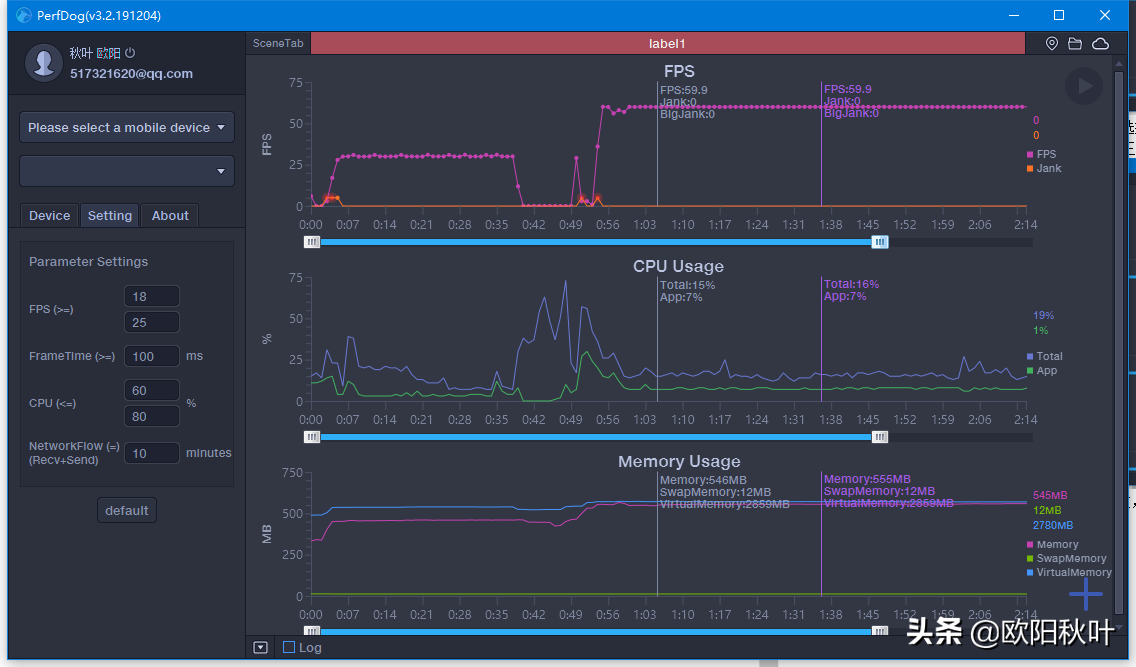The width and height of the screenshot is (1136, 667).
Task: Toggle the App series in the CPU legend
Action: [1042, 370]
